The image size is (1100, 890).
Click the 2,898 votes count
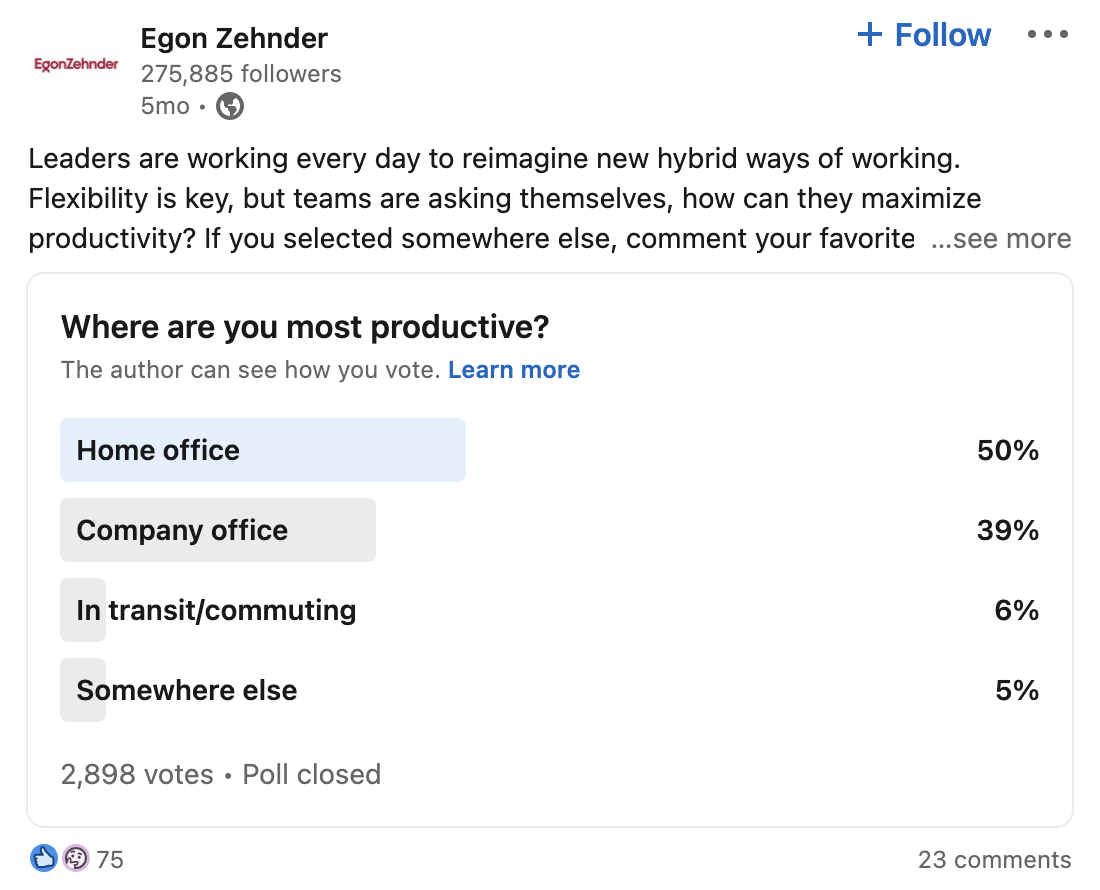(x=137, y=775)
